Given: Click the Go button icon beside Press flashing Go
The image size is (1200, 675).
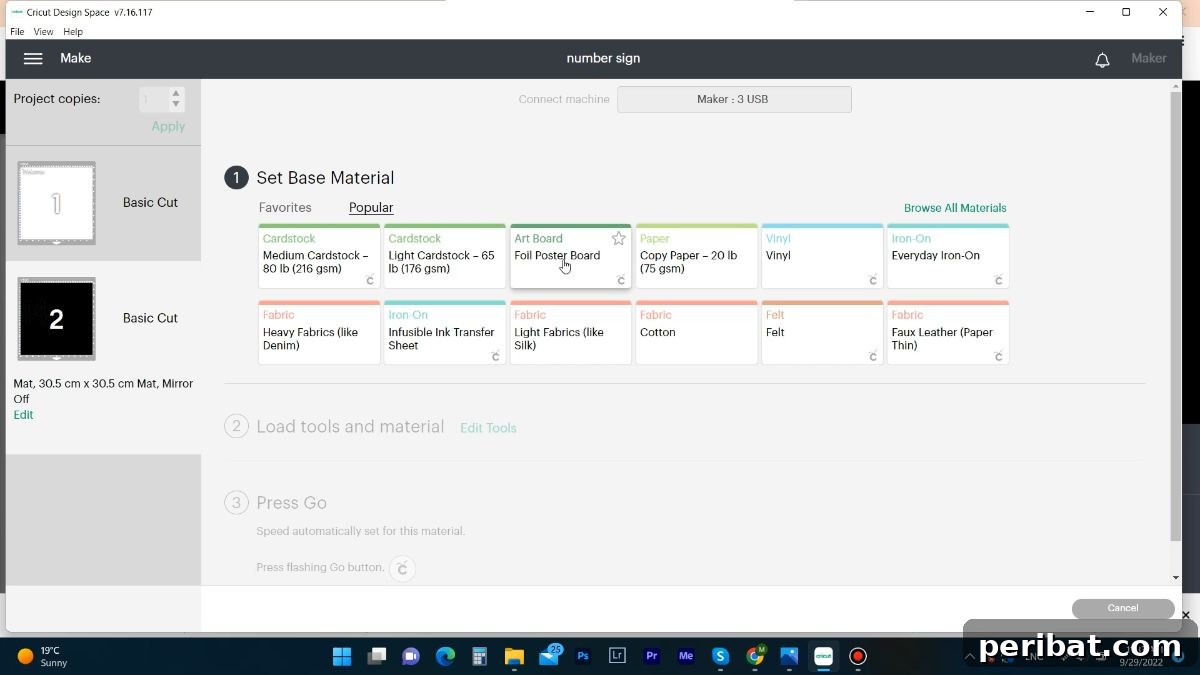Looking at the screenshot, I should pos(402,568).
